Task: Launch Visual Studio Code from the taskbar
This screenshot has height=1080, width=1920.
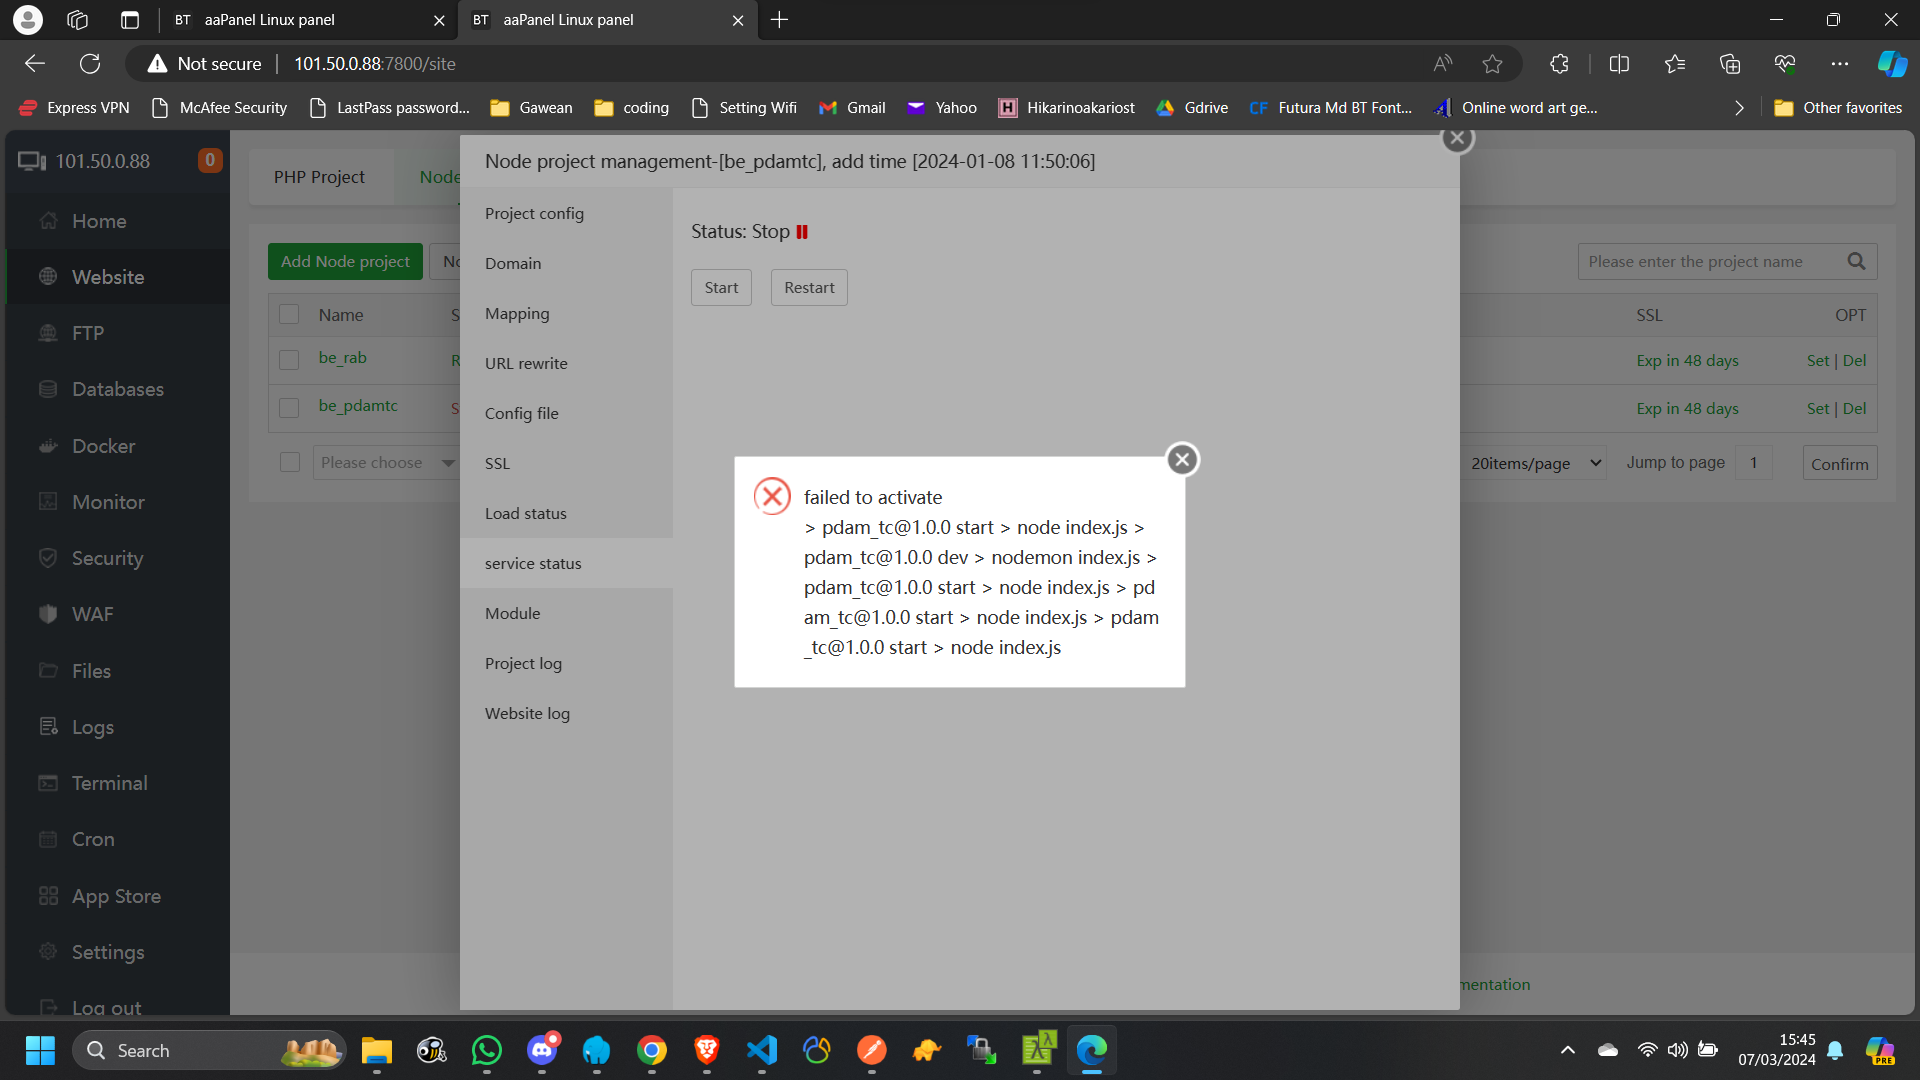Action: coord(761,1050)
